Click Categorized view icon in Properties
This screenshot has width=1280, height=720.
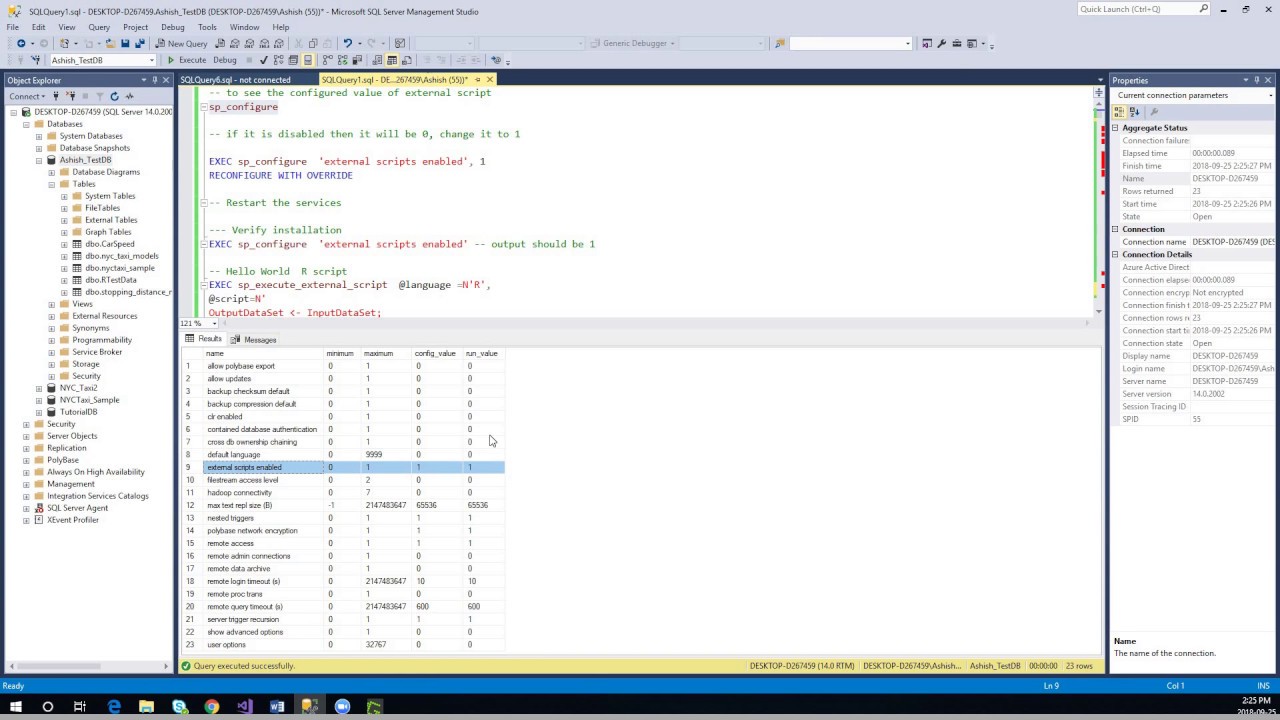coord(1121,112)
